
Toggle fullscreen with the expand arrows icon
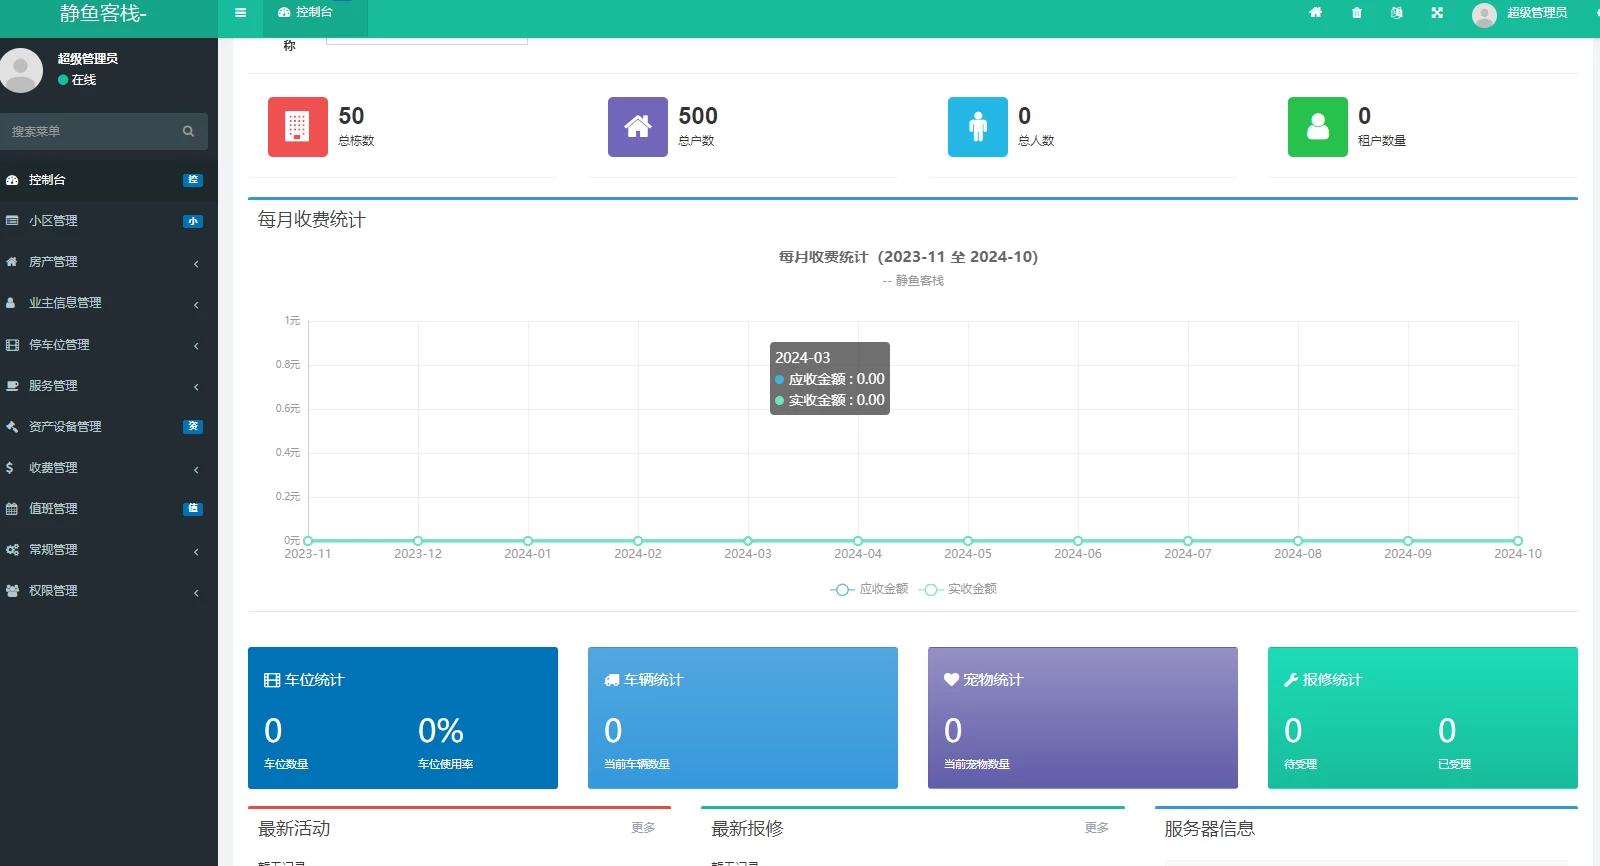click(x=1437, y=13)
